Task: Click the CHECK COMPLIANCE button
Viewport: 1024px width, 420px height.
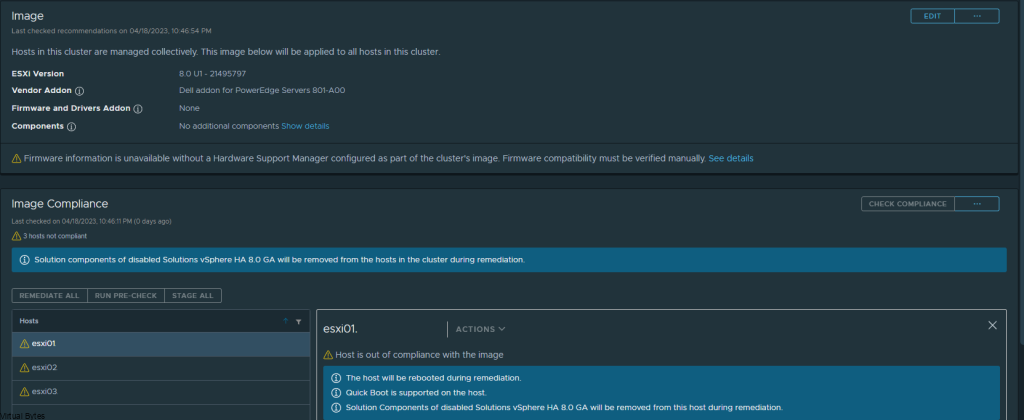Action: pos(908,204)
